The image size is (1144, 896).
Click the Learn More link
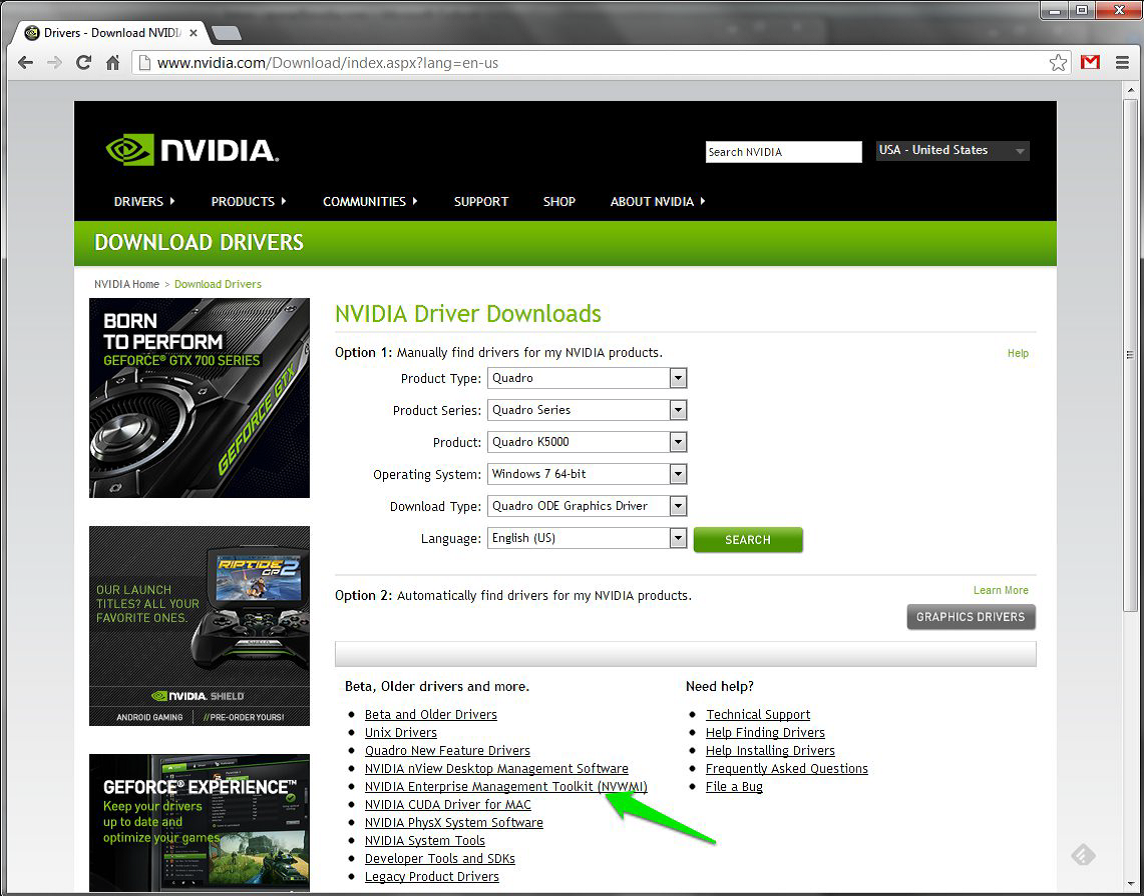point(1000,590)
